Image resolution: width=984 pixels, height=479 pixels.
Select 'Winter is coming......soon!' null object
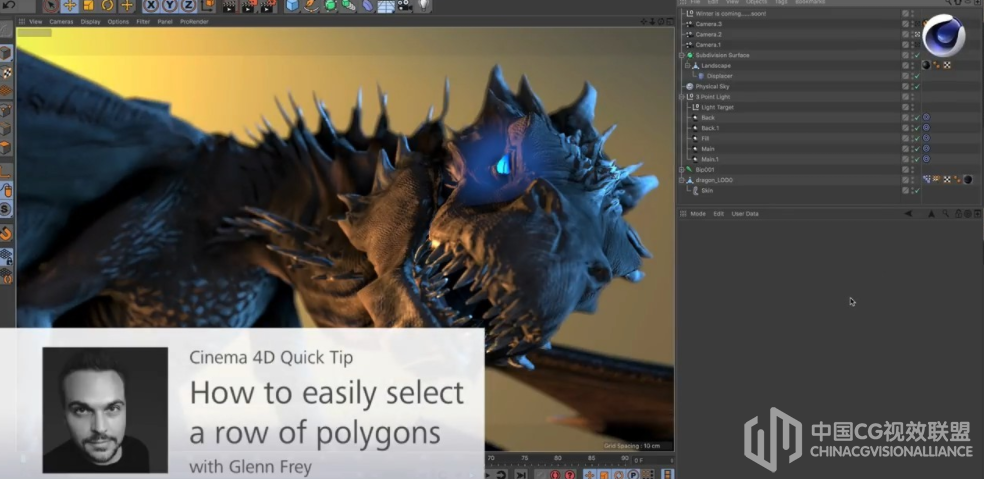click(x=730, y=13)
